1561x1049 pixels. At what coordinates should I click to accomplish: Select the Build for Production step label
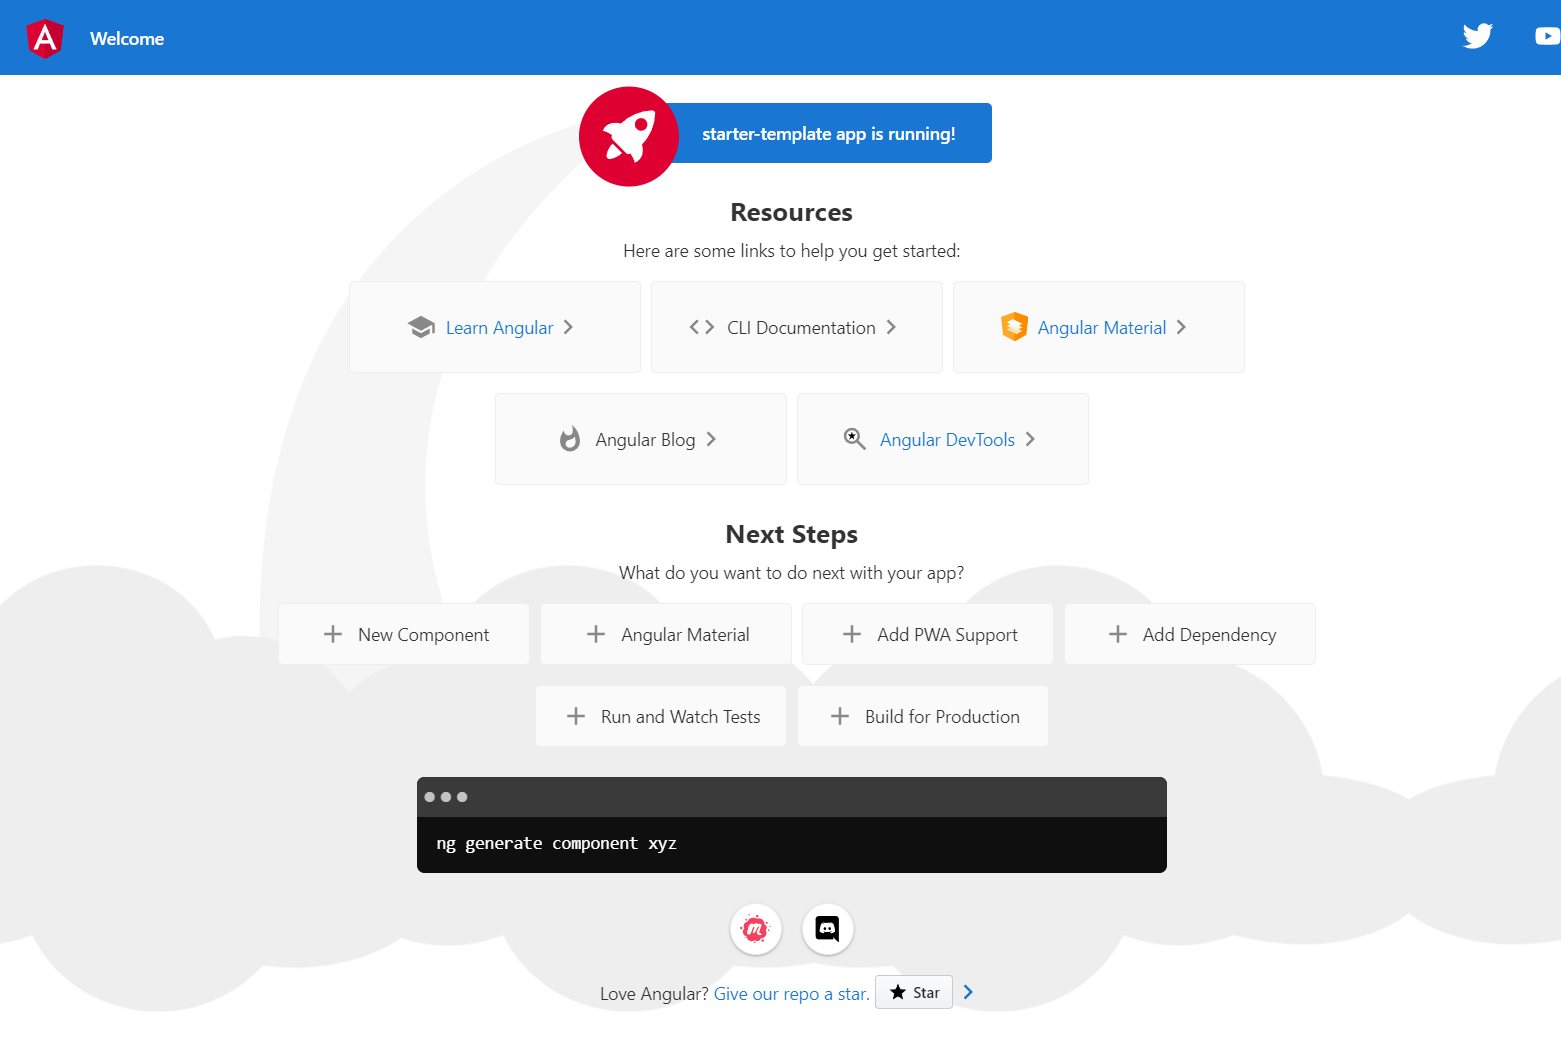pyautogui.click(x=942, y=717)
